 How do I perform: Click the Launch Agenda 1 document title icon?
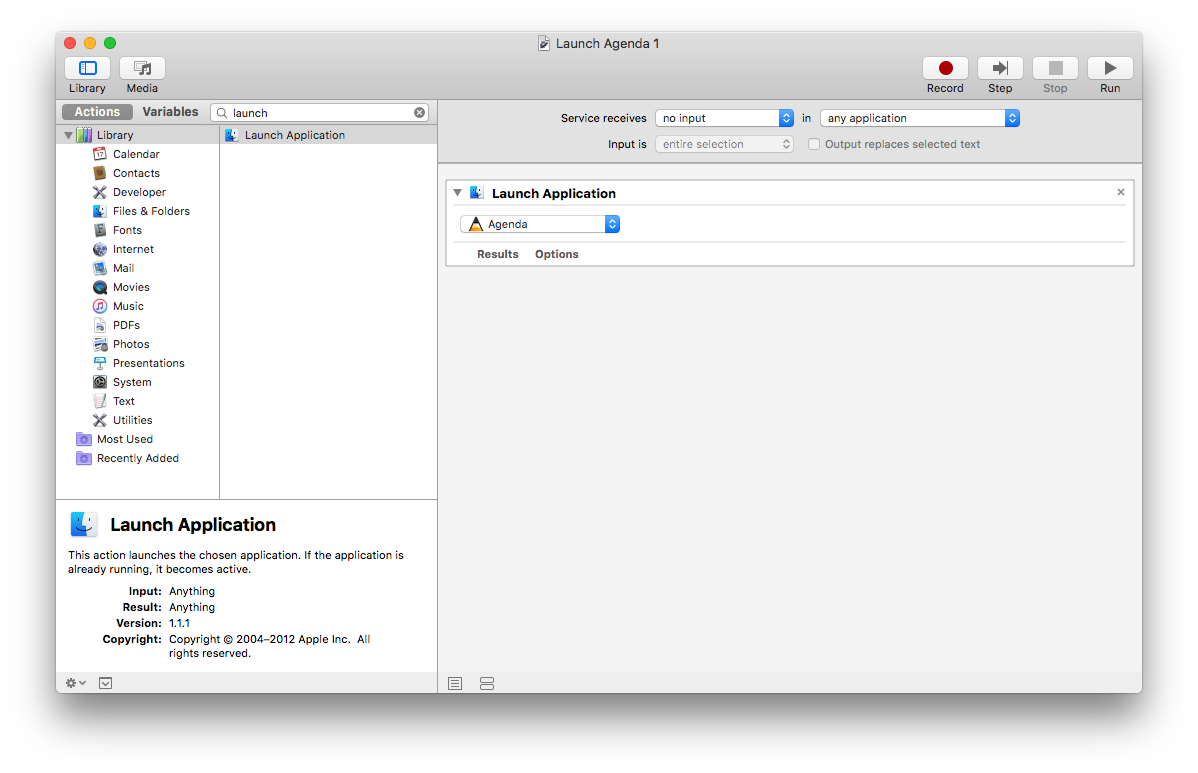coord(543,44)
